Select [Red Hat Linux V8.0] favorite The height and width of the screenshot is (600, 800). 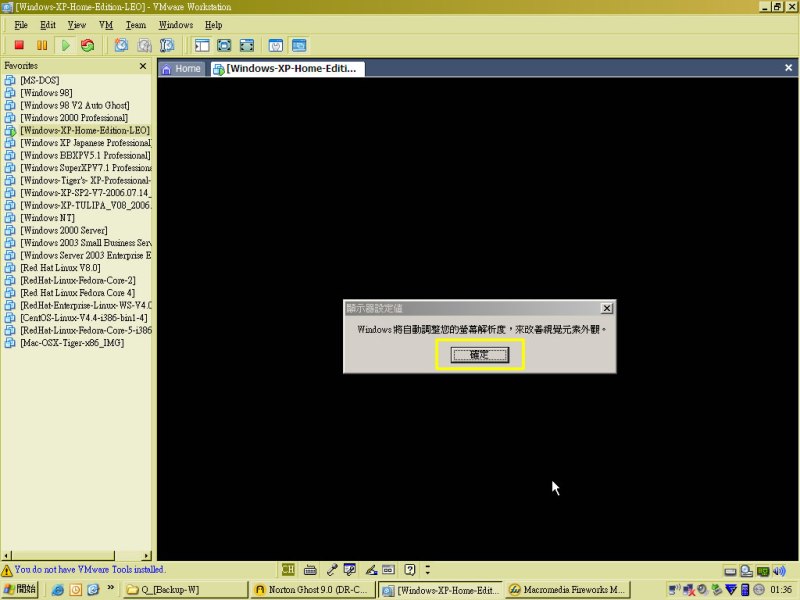[60, 268]
